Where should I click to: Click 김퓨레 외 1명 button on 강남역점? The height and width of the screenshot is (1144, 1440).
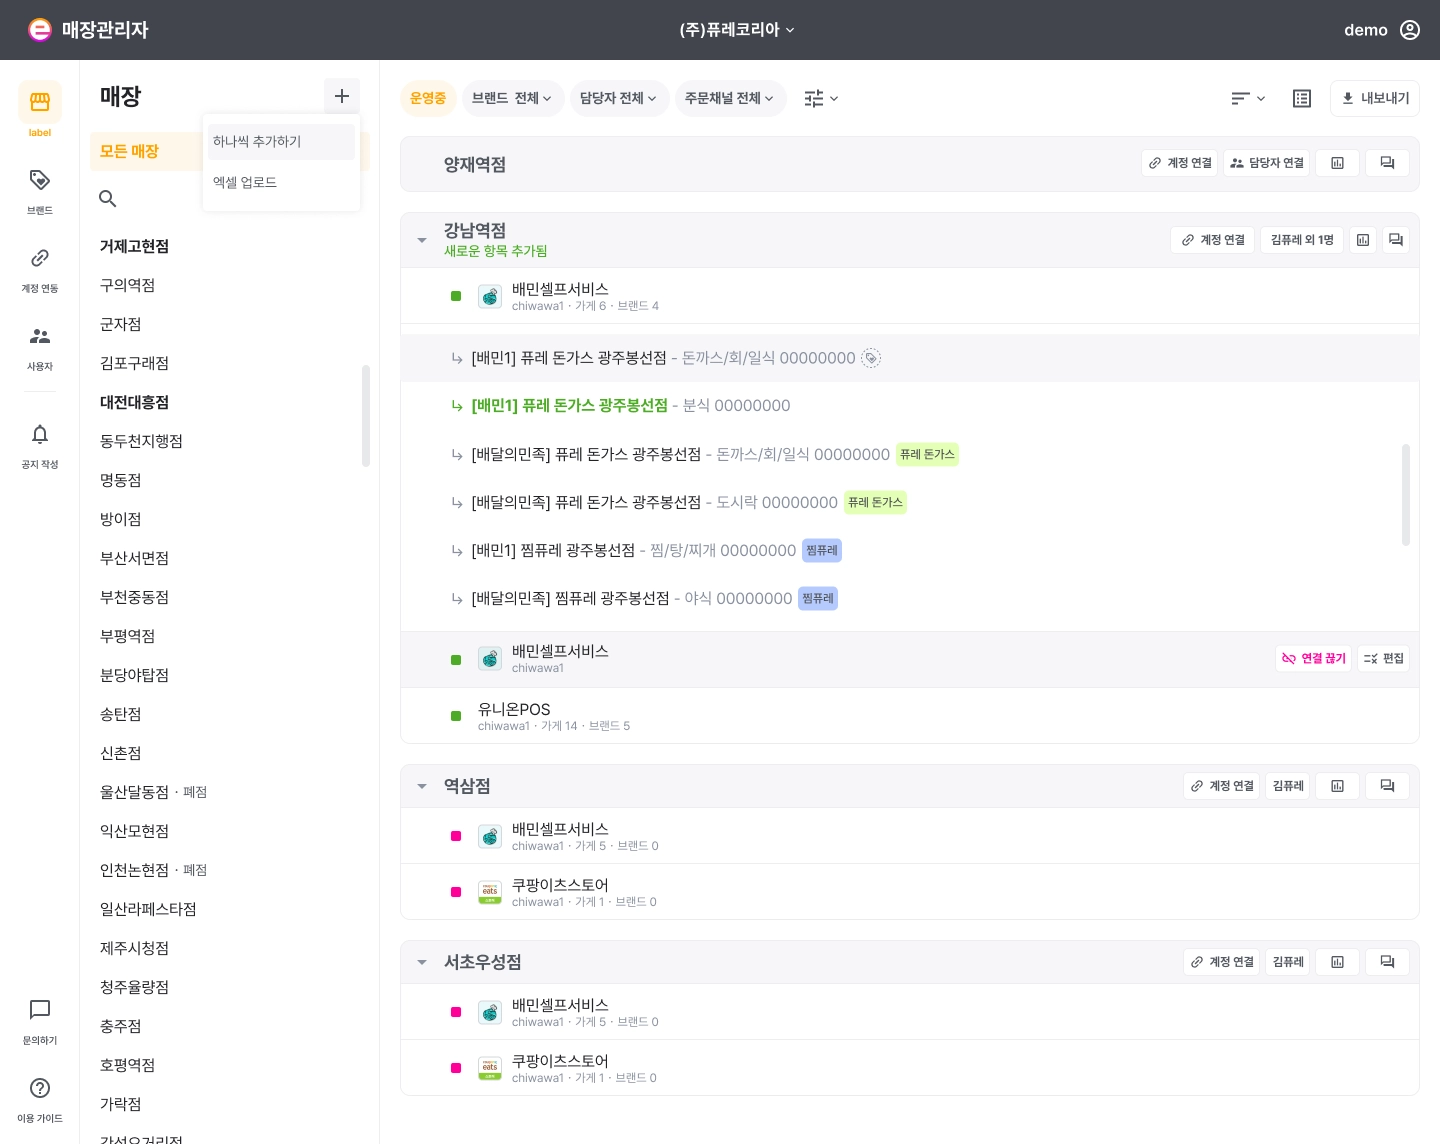(1302, 240)
